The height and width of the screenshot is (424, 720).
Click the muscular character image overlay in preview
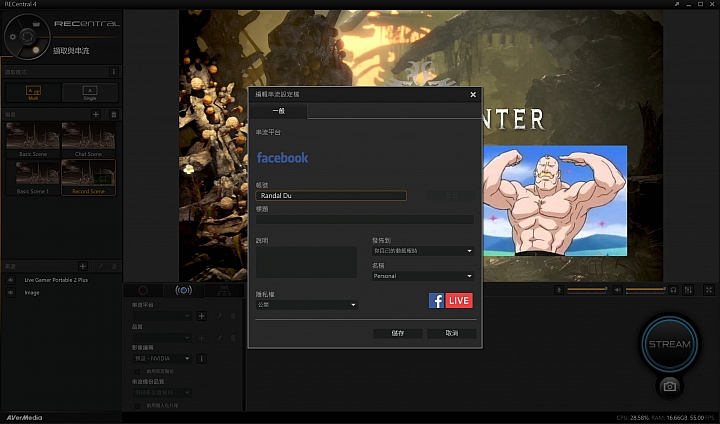(555, 201)
